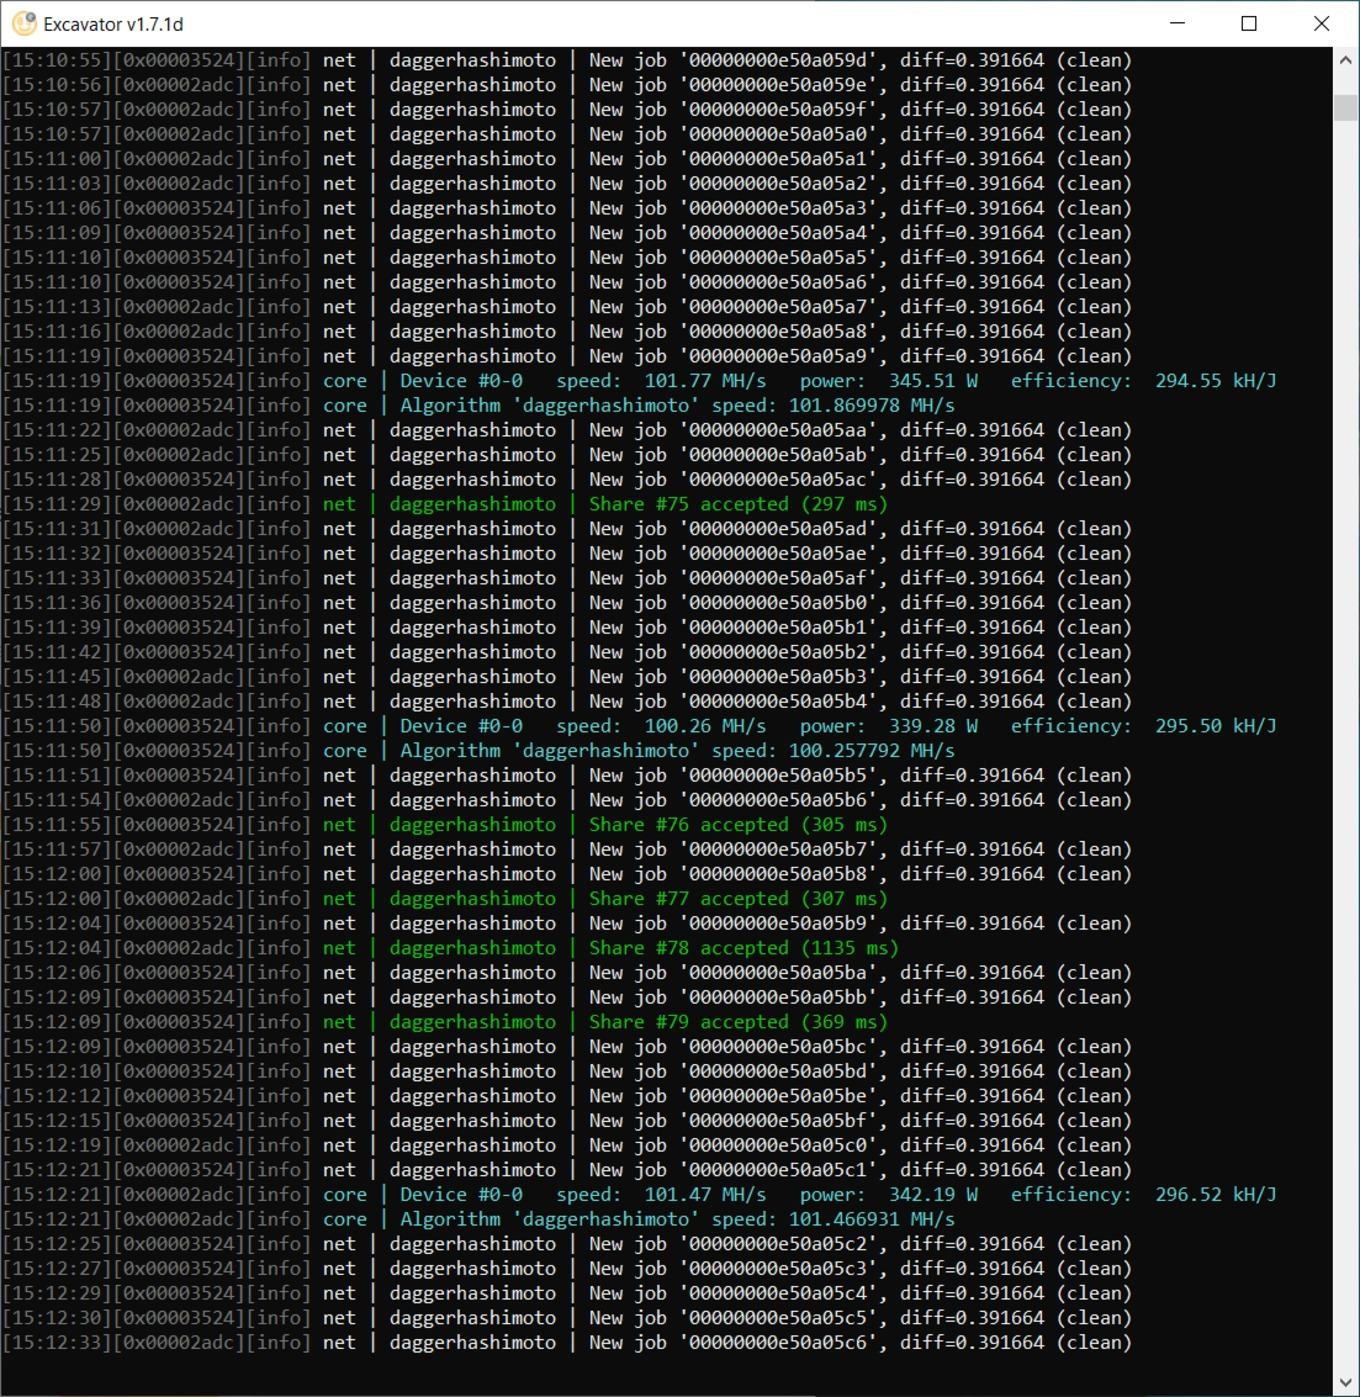The image size is (1360, 1397).
Task: Click the timestamp '[15:11:00]'
Action: (57, 158)
